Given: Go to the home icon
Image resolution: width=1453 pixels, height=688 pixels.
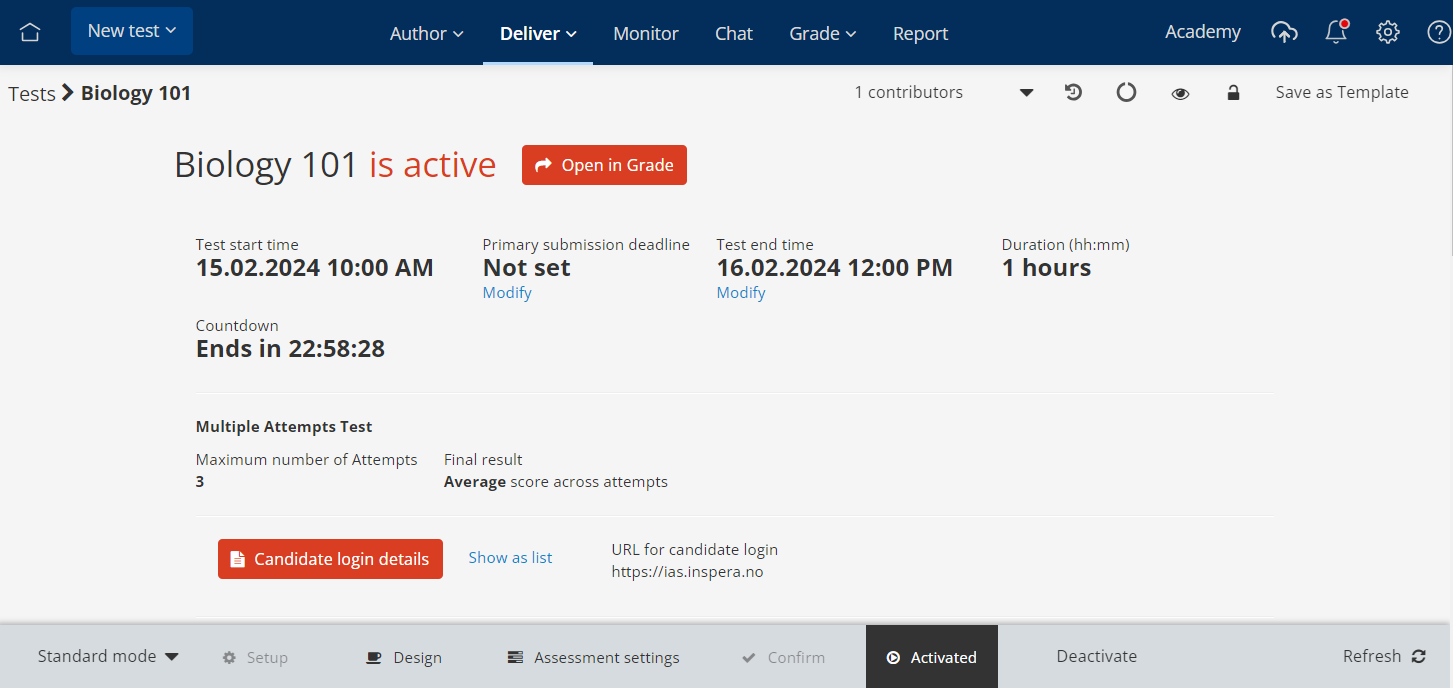Looking at the screenshot, I should pyautogui.click(x=30, y=32).
